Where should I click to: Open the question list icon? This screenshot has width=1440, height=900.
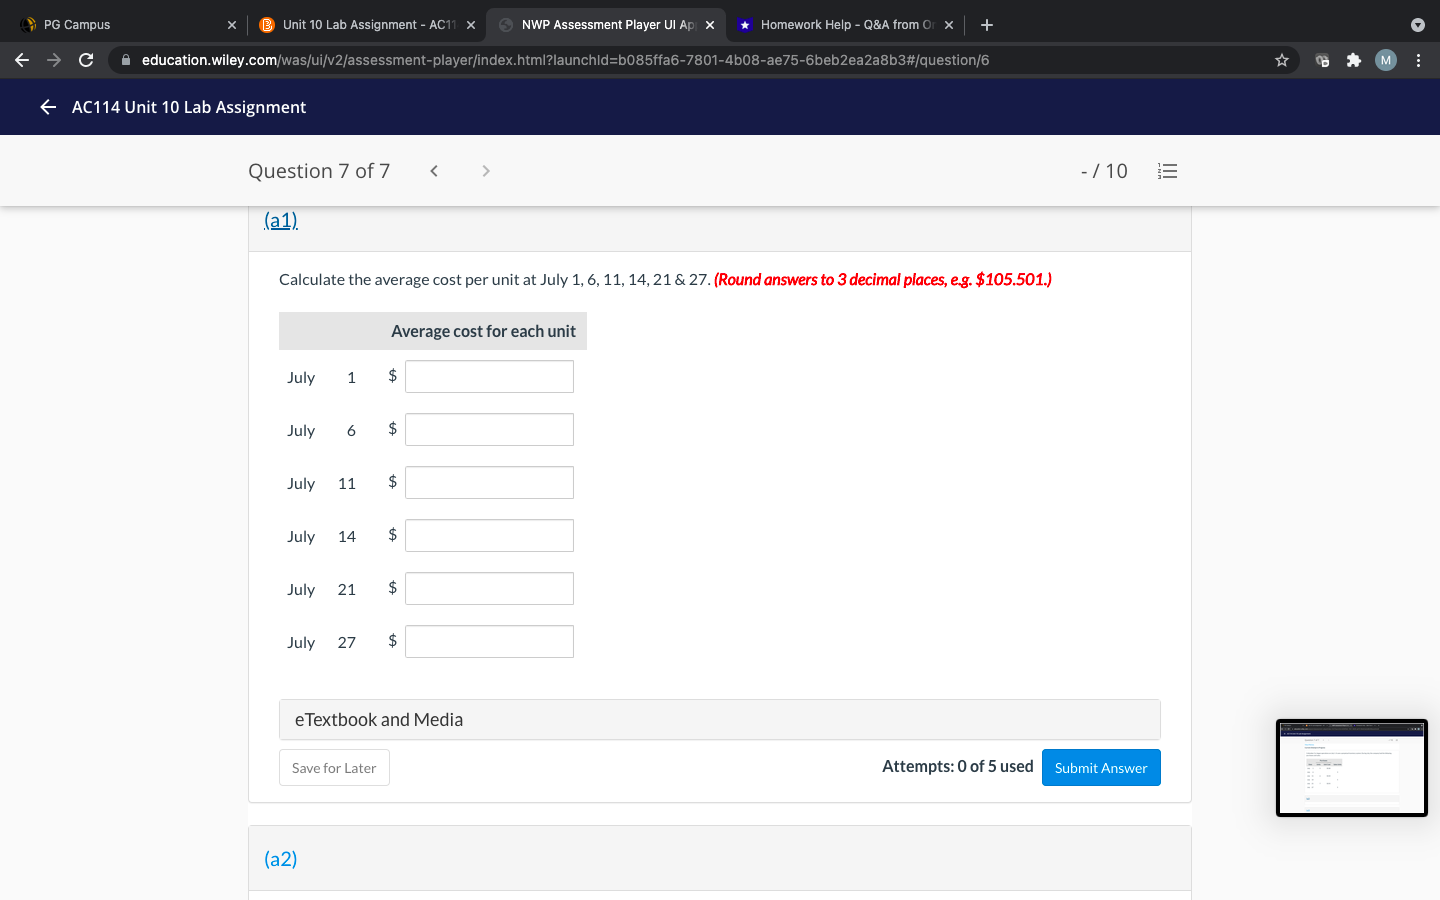click(x=1167, y=171)
